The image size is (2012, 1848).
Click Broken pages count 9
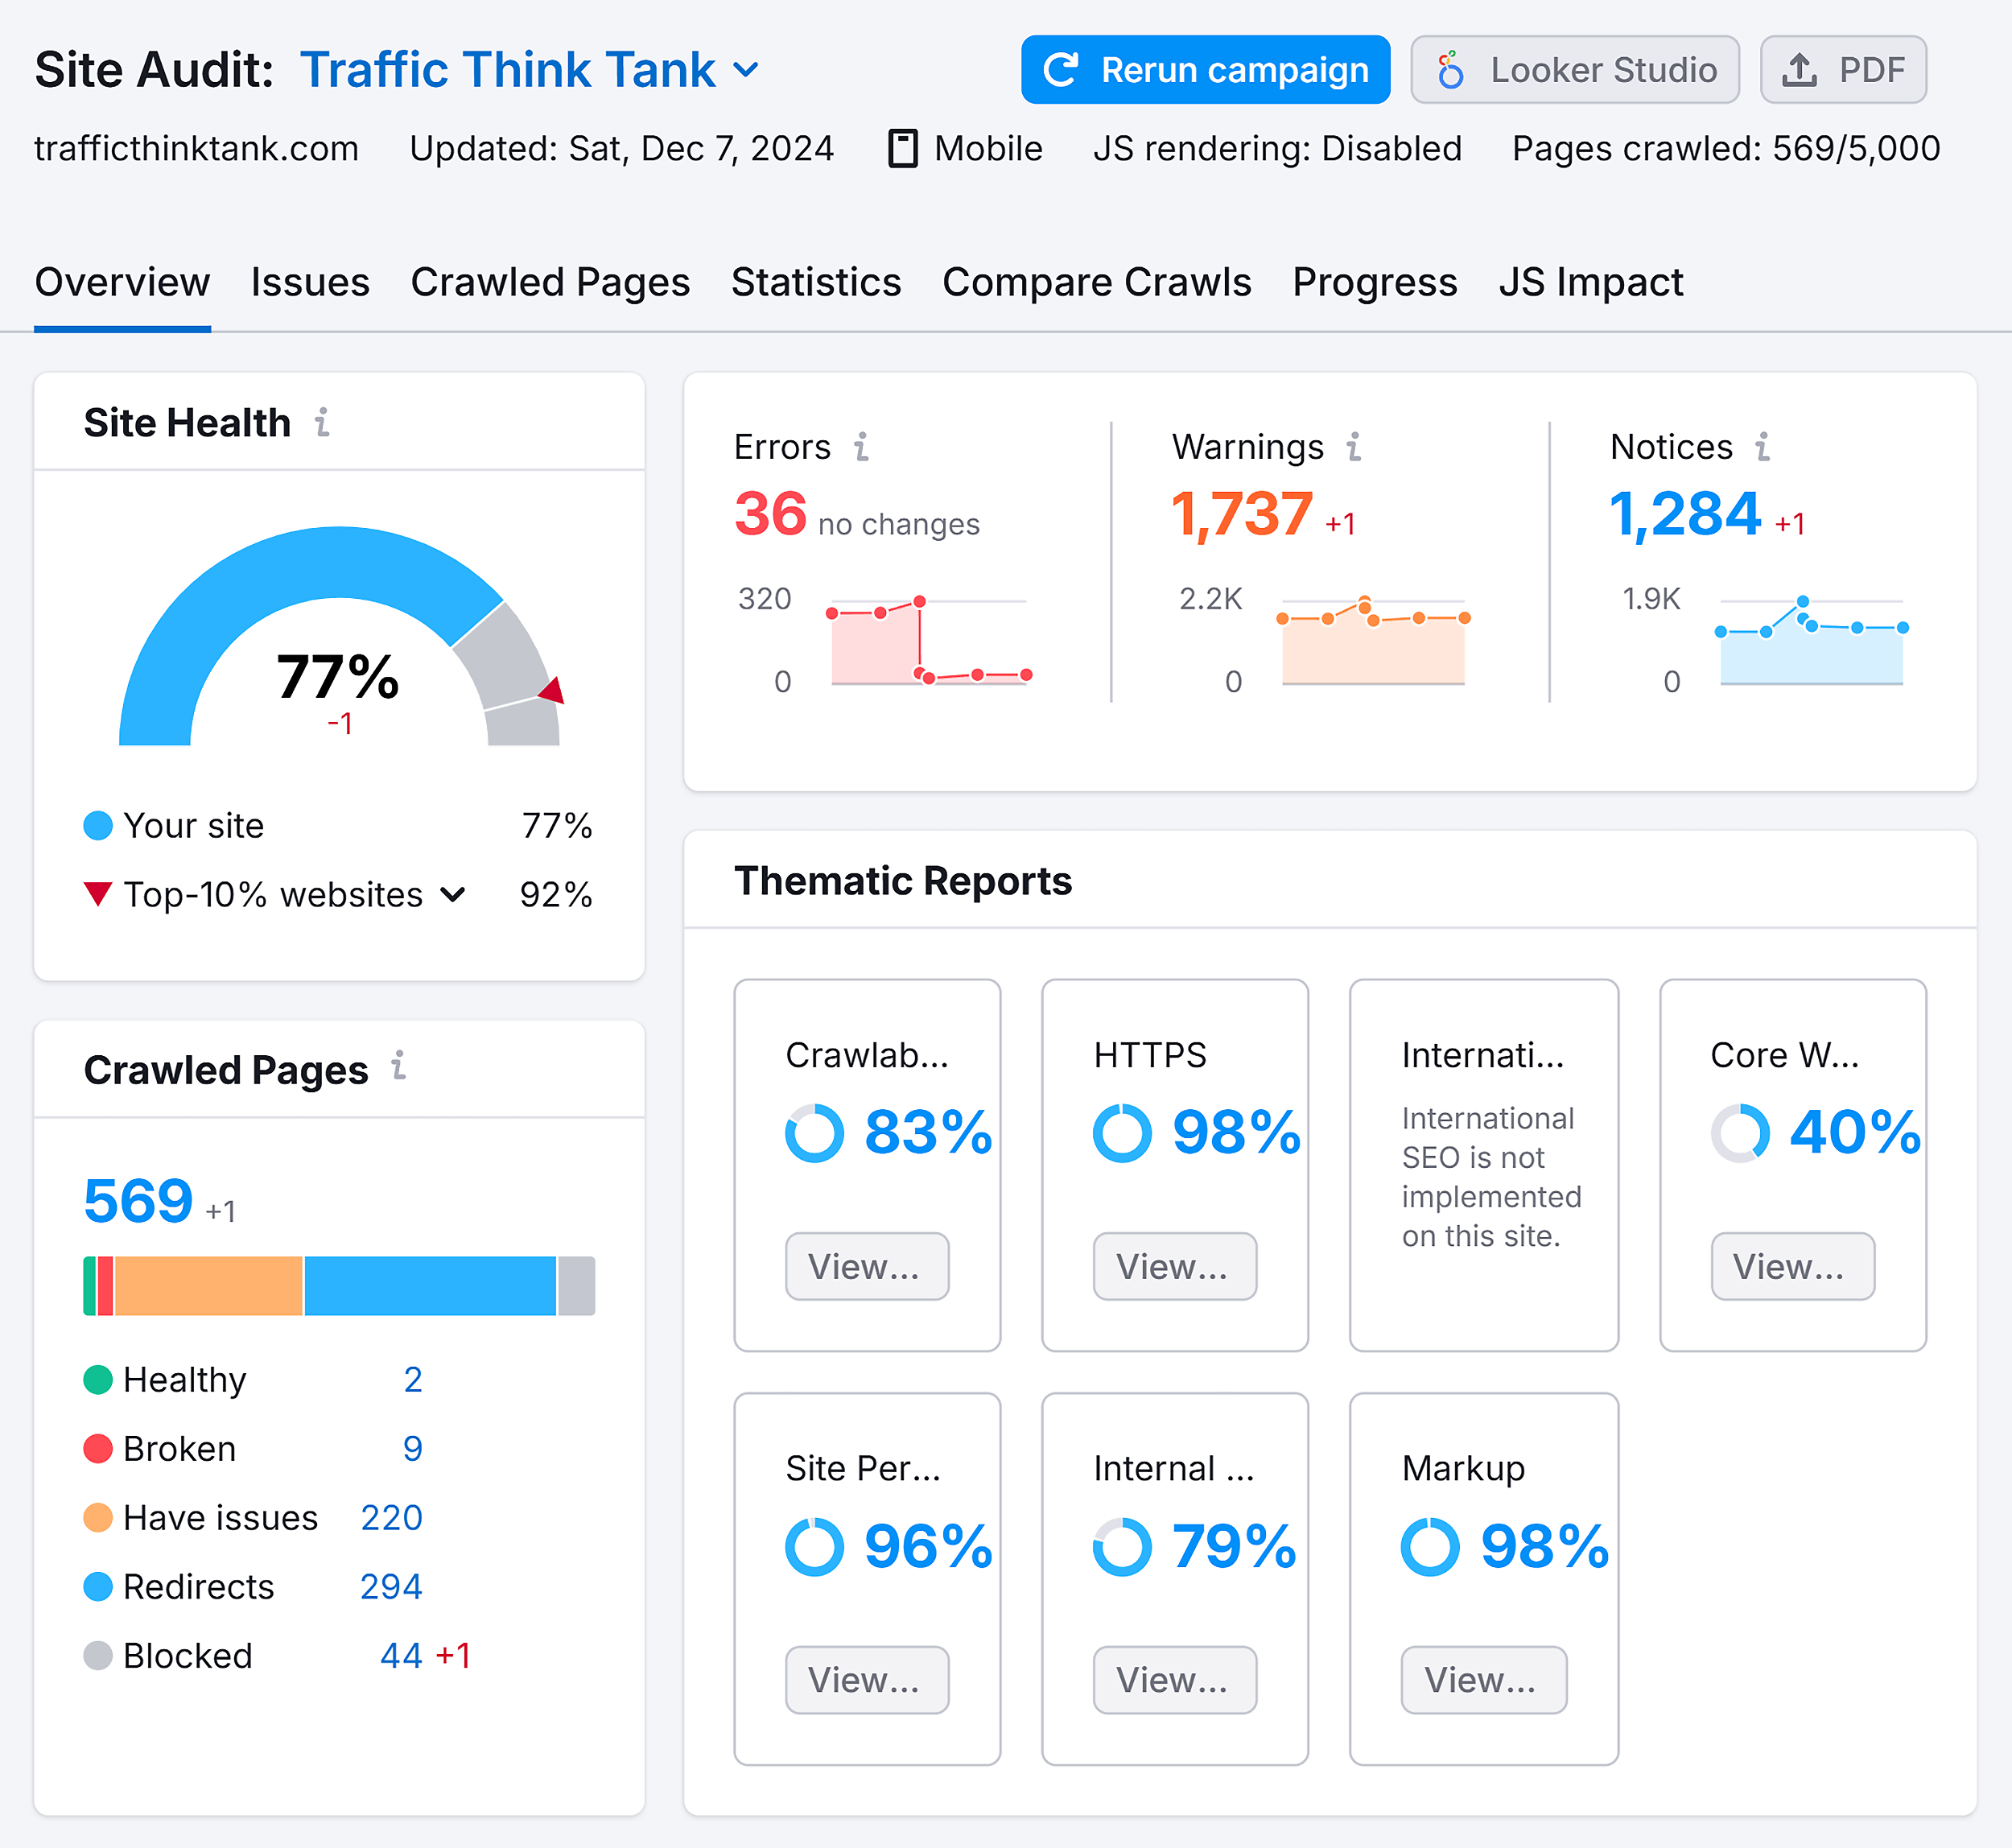click(x=413, y=1449)
